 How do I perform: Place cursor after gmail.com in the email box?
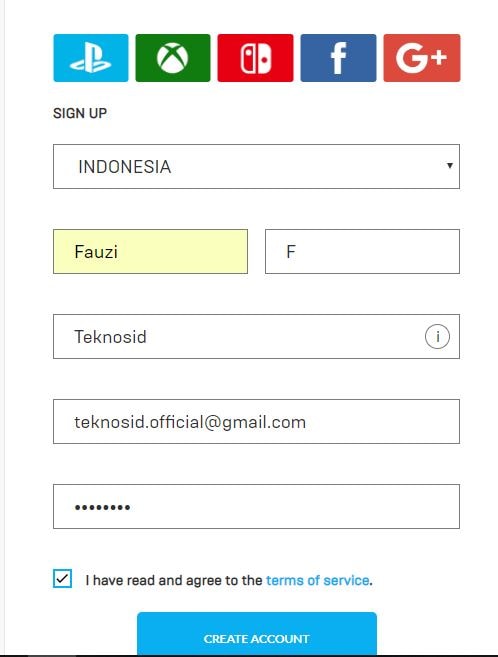[x=308, y=422]
